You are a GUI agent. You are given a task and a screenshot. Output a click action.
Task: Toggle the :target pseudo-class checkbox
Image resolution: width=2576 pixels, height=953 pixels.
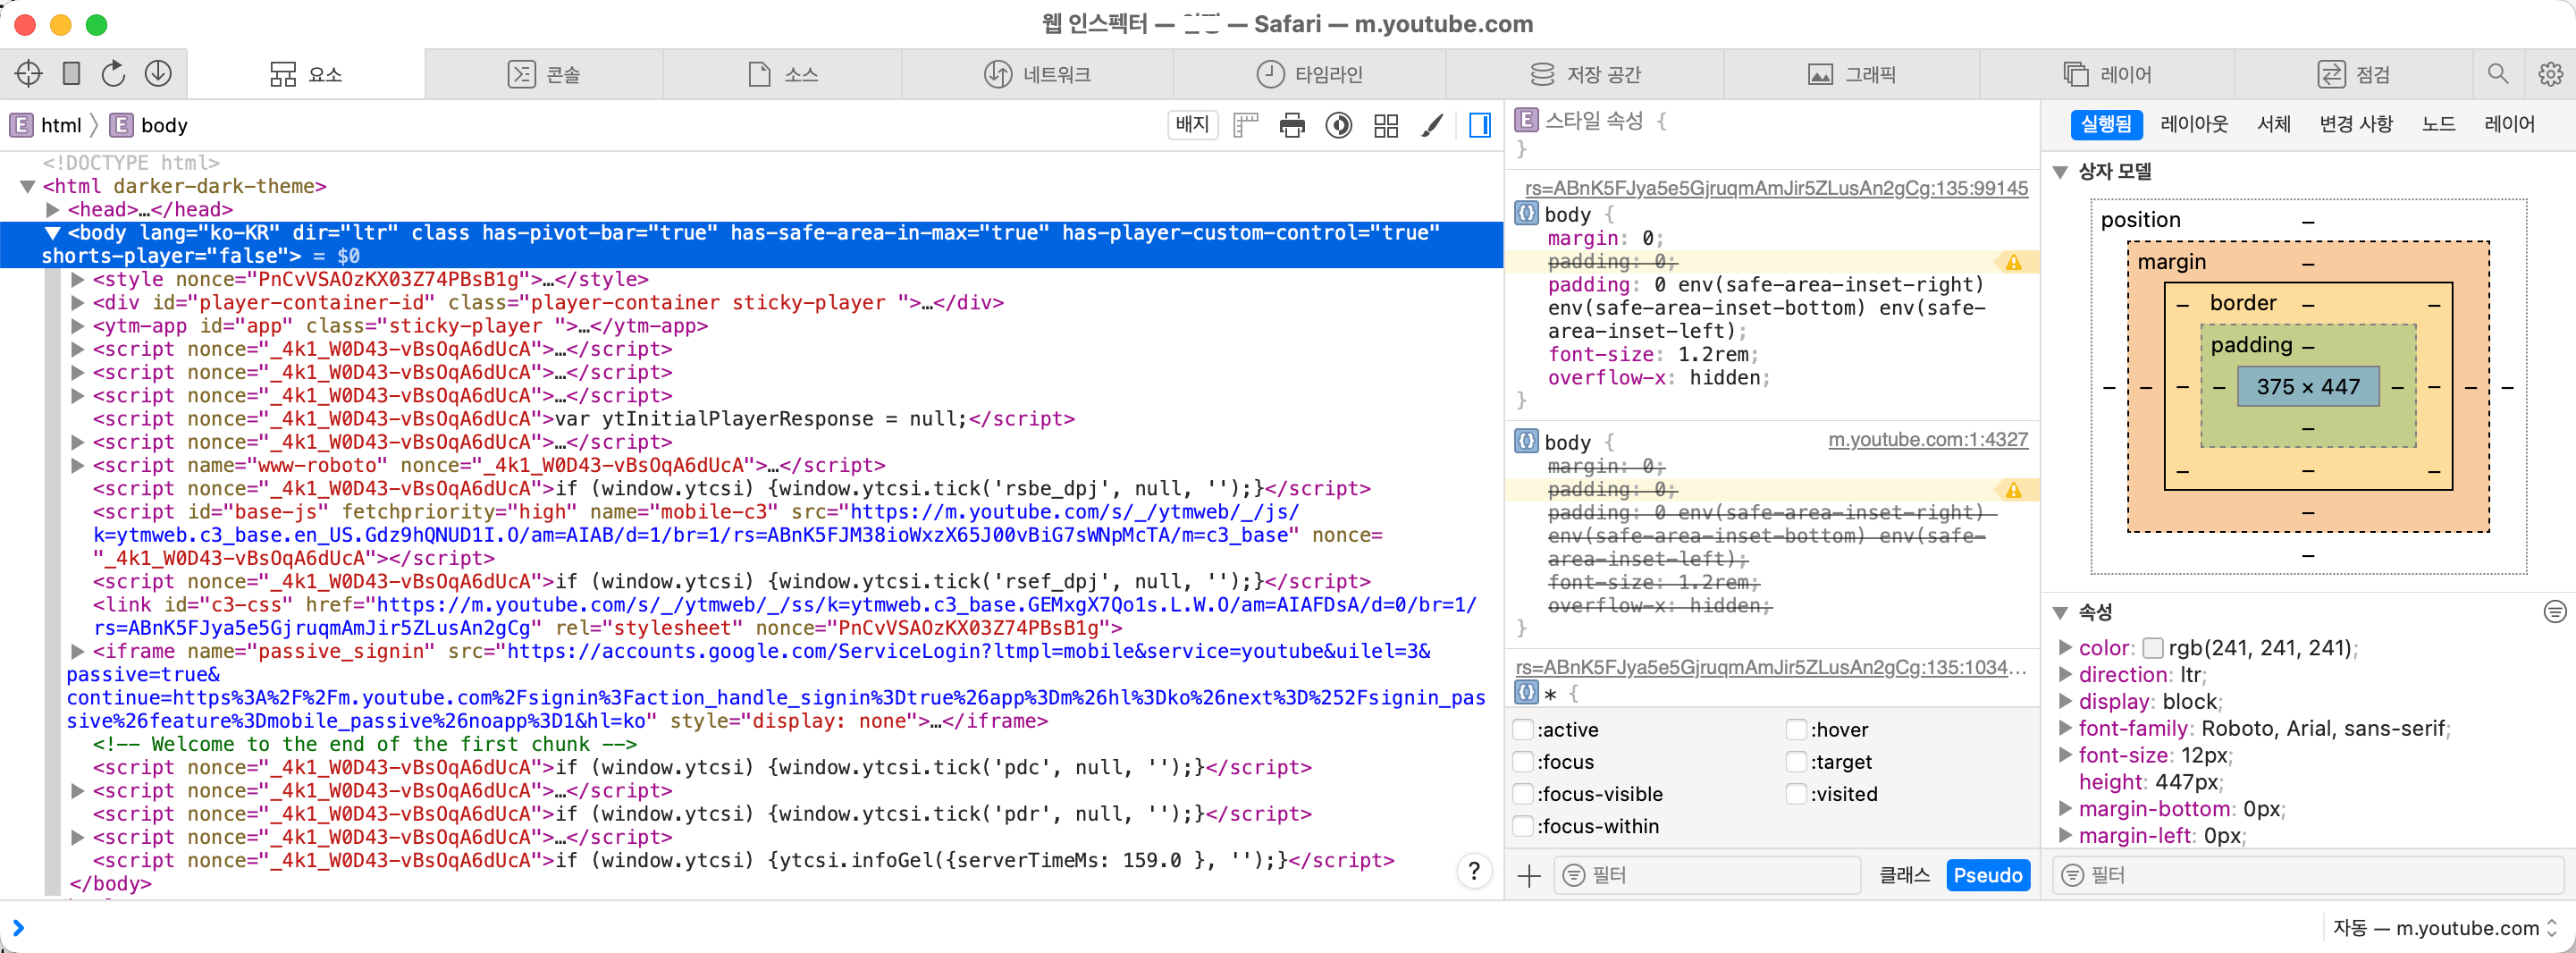(x=1797, y=762)
